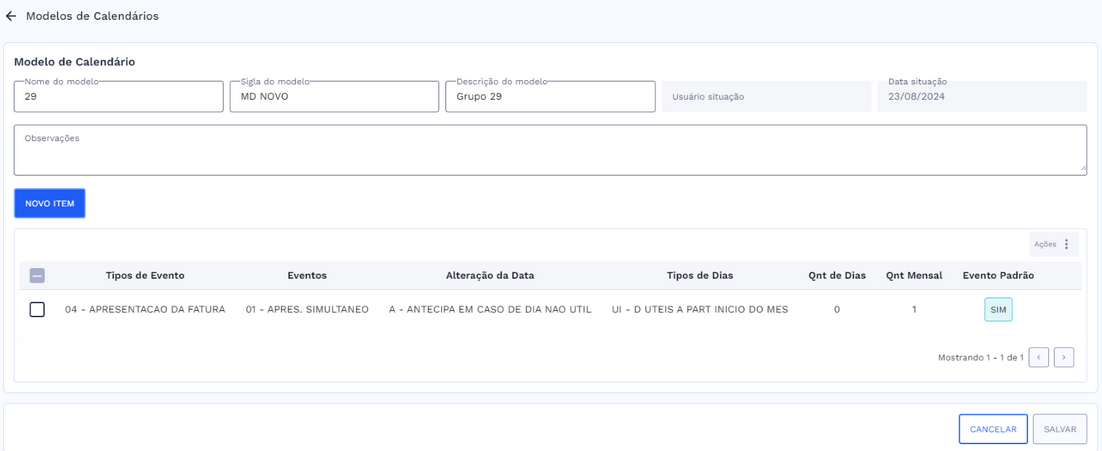Click the SIM badge in Evento Padrão
The image size is (1102, 451).
click(x=997, y=310)
